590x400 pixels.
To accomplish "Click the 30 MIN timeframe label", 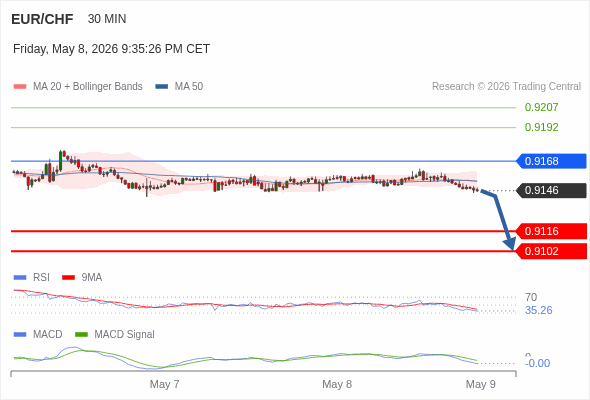I will point(107,19).
